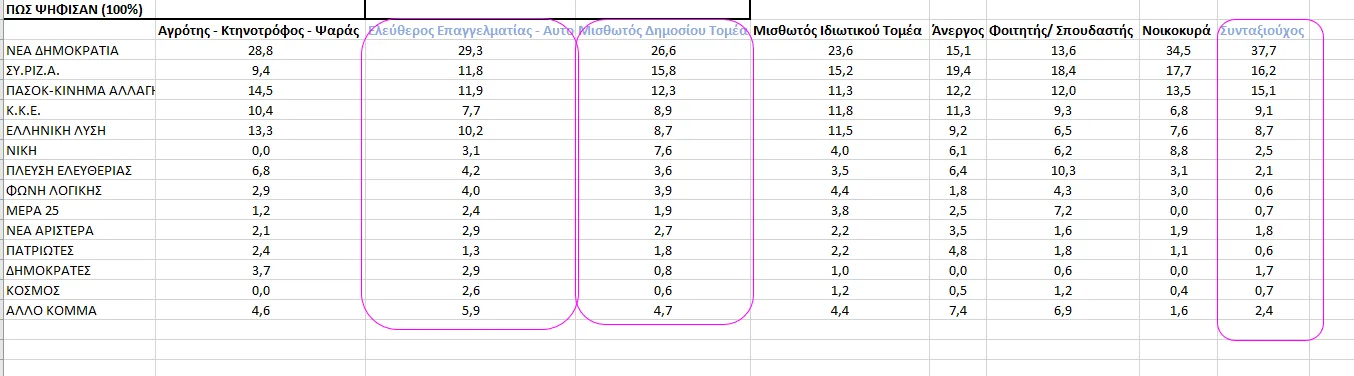The height and width of the screenshot is (376, 1354).
Task: Select the ΠΛΕΥΣΗ ΕΛΕΥΘΕΡΙΑΣ row label
Action: [x=78, y=170]
